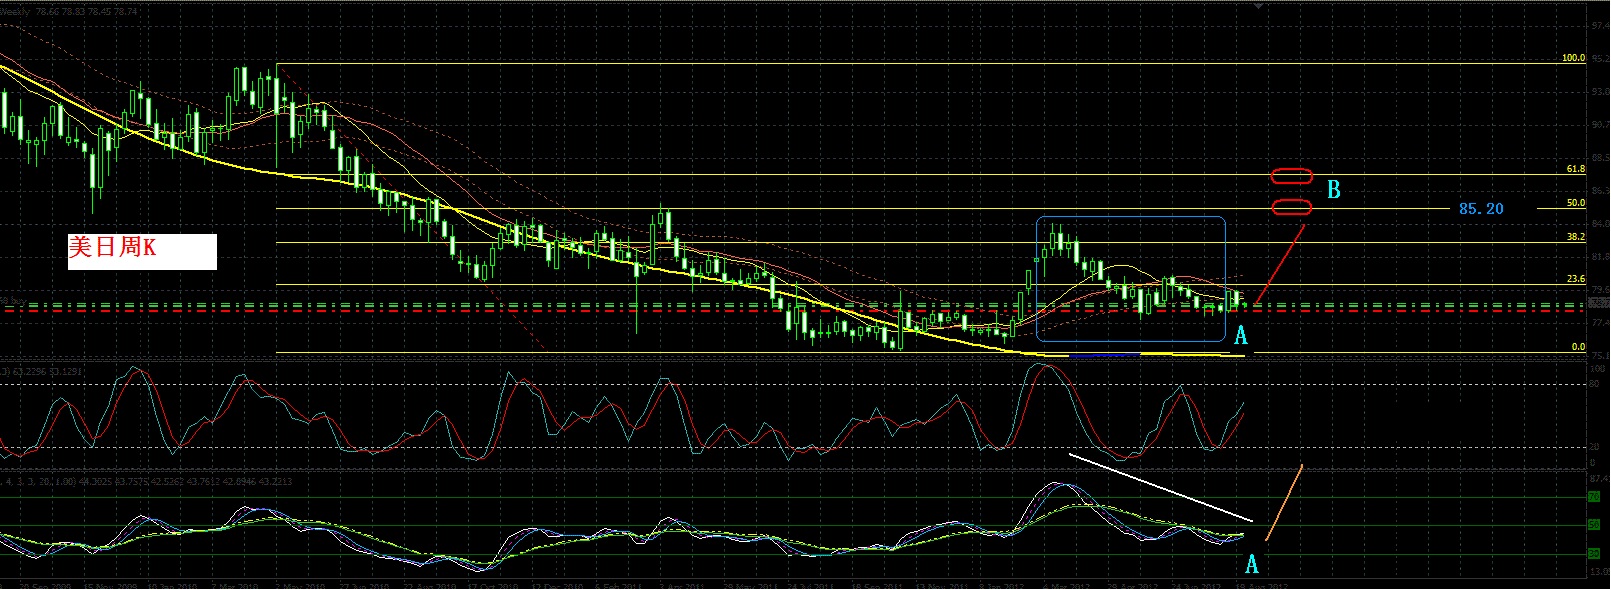Click the cyan A label in the bottom indicator
This screenshot has width=1611, height=590.
[1252, 565]
